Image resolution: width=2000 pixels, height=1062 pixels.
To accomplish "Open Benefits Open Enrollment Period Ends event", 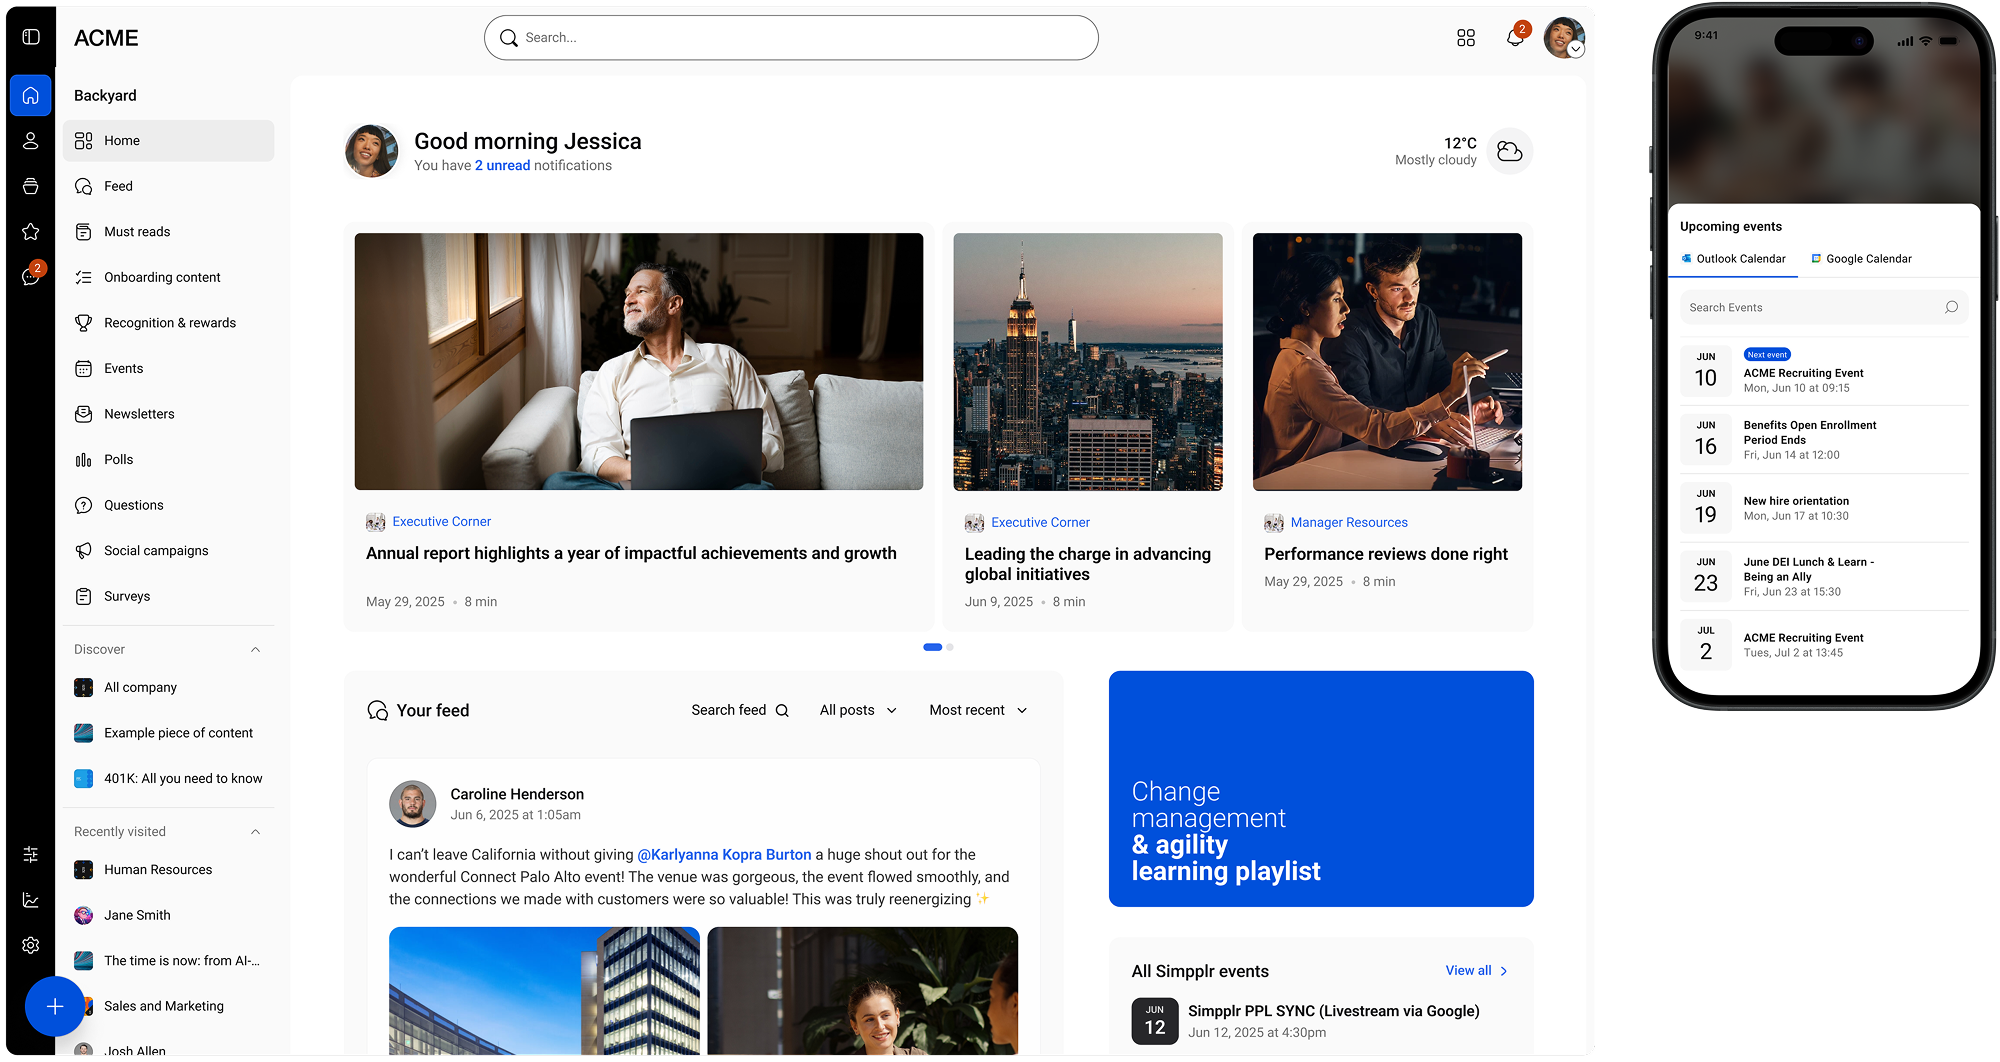I will point(1824,440).
